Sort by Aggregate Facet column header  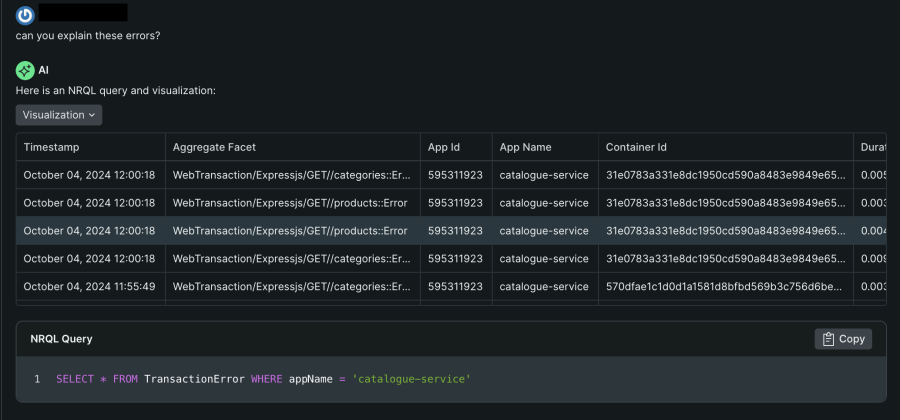tap(214, 147)
